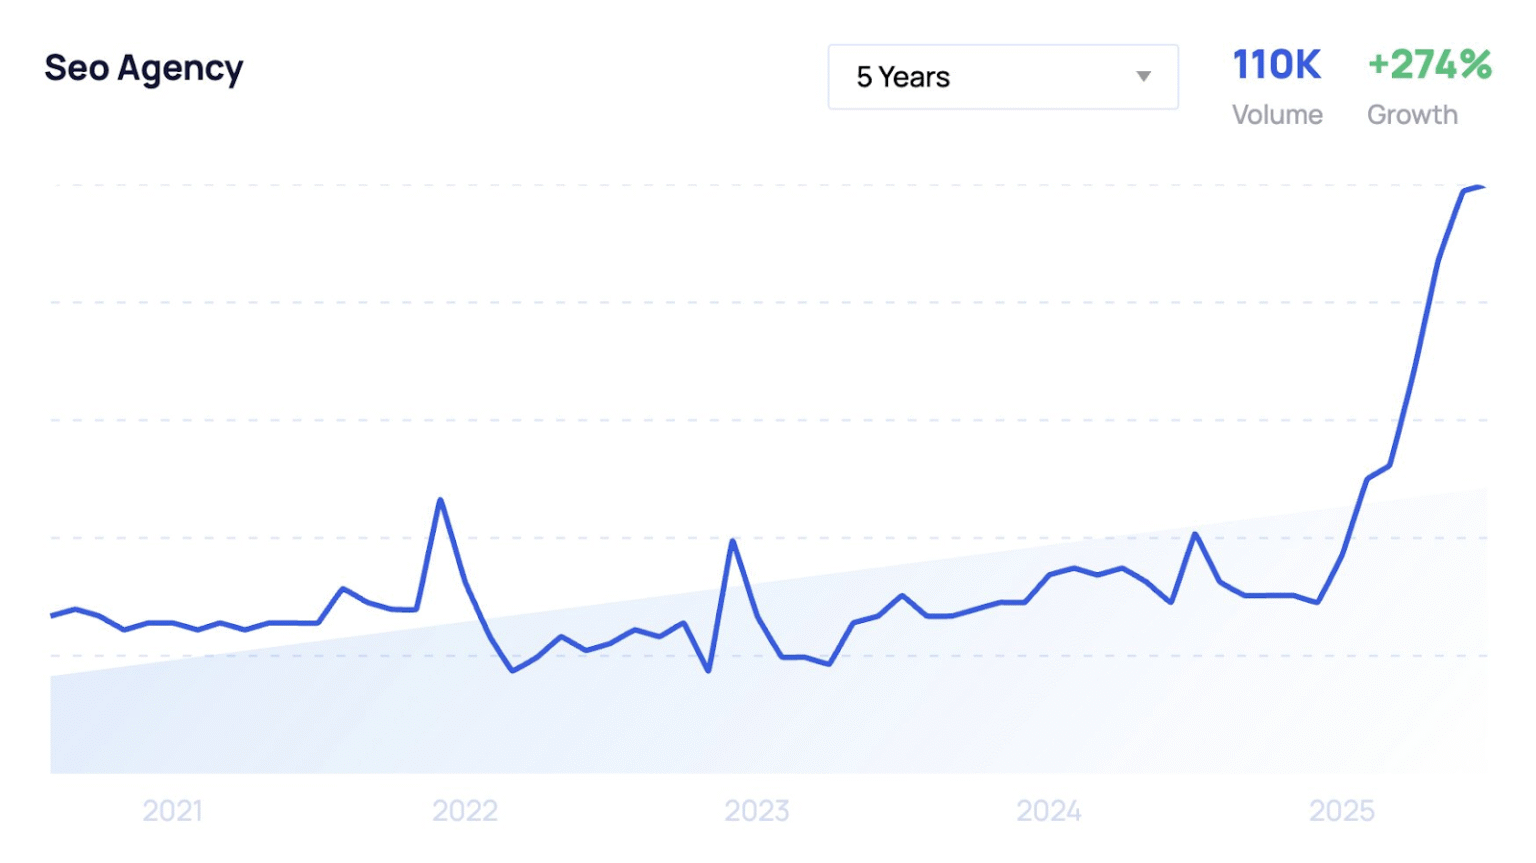Click the Growth label under +274%

click(x=1412, y=115)
